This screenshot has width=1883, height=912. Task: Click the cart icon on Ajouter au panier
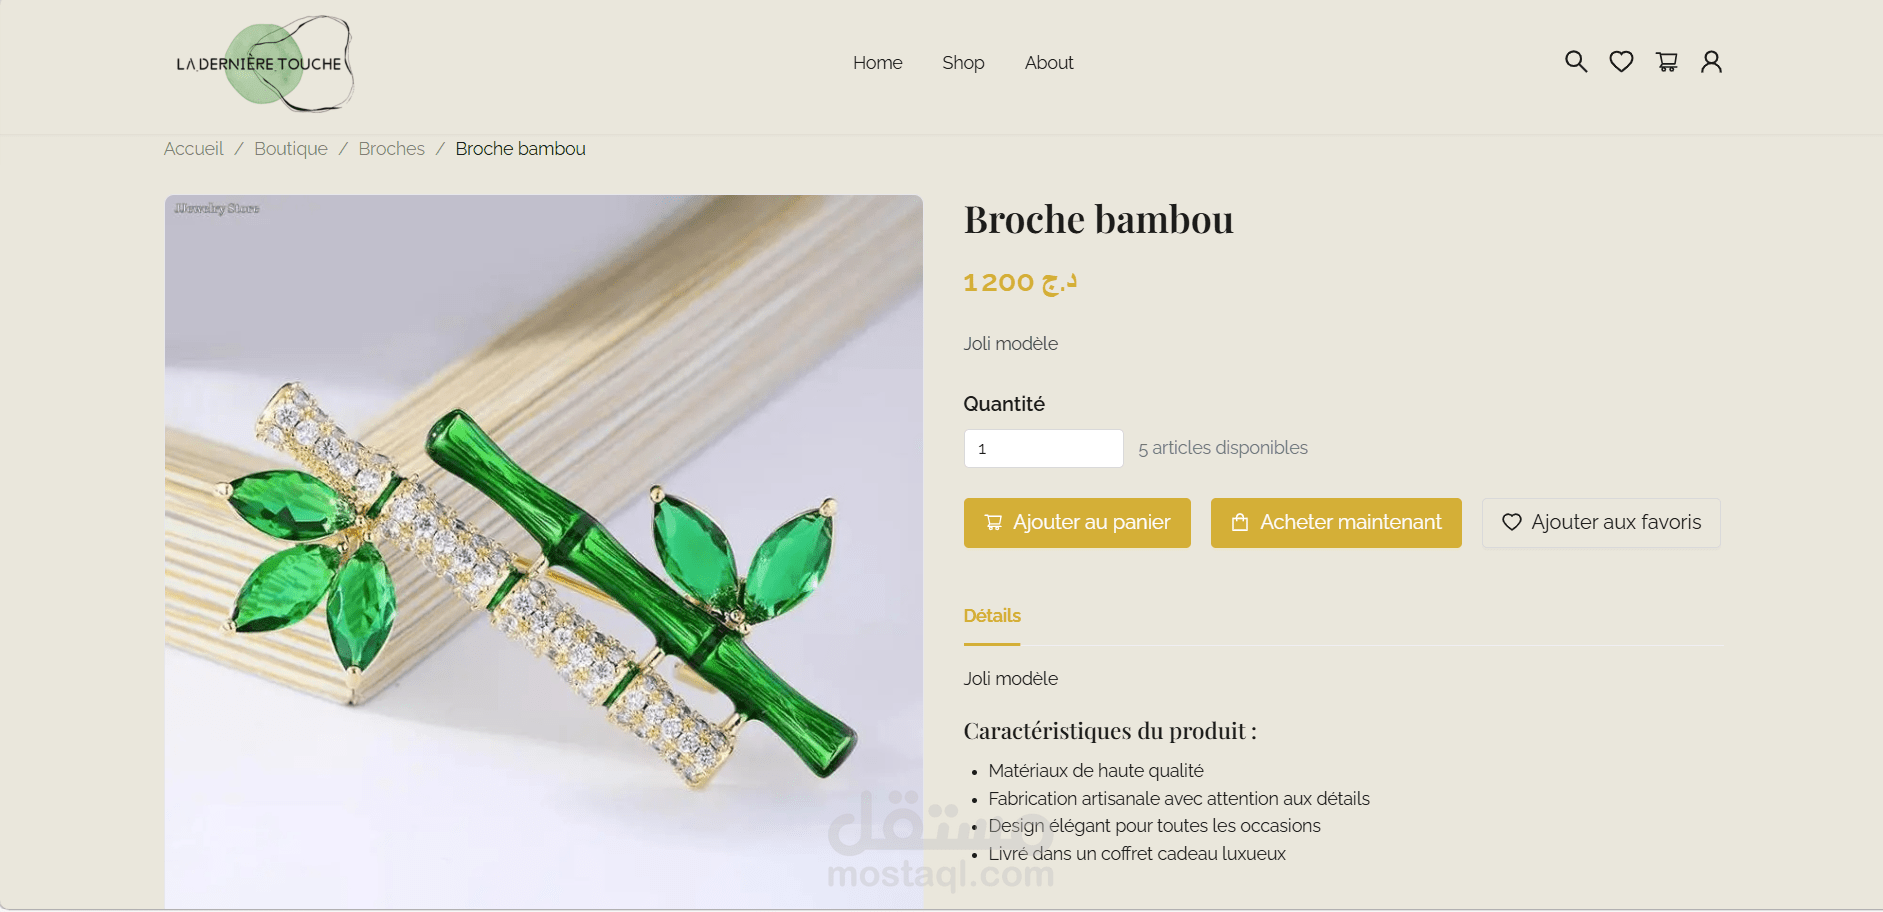(x=993, y=522)
